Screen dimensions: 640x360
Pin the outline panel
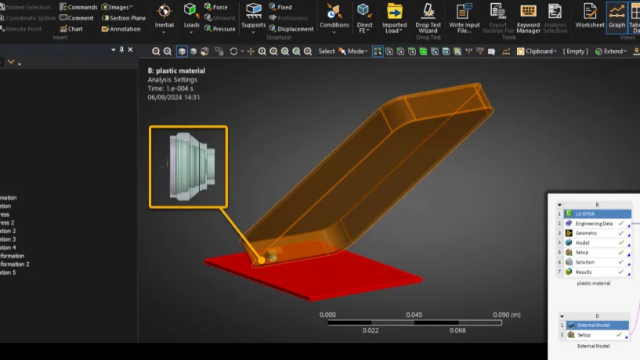(x=122, y=49)
